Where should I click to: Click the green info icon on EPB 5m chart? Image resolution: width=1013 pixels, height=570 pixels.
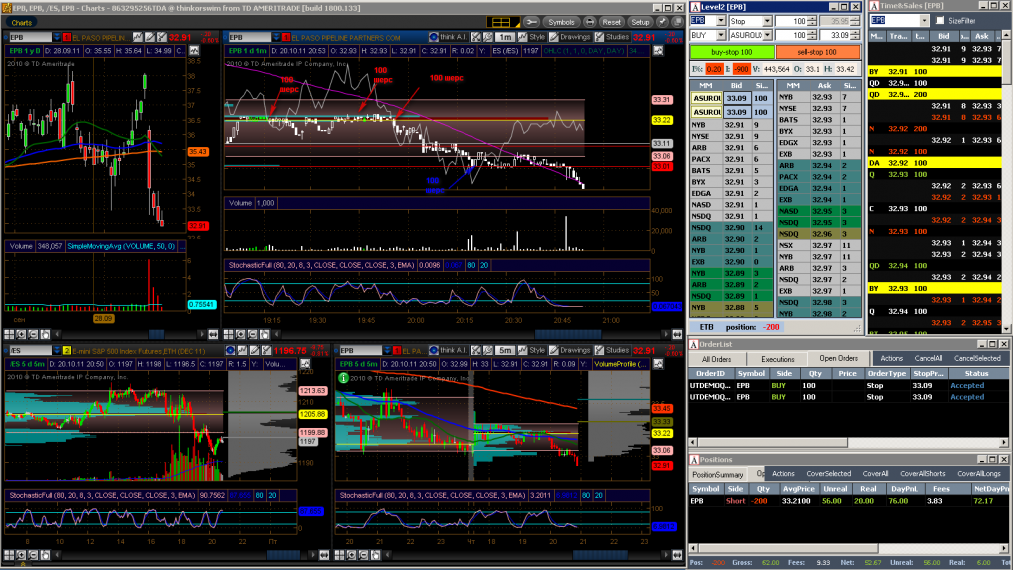344,378
